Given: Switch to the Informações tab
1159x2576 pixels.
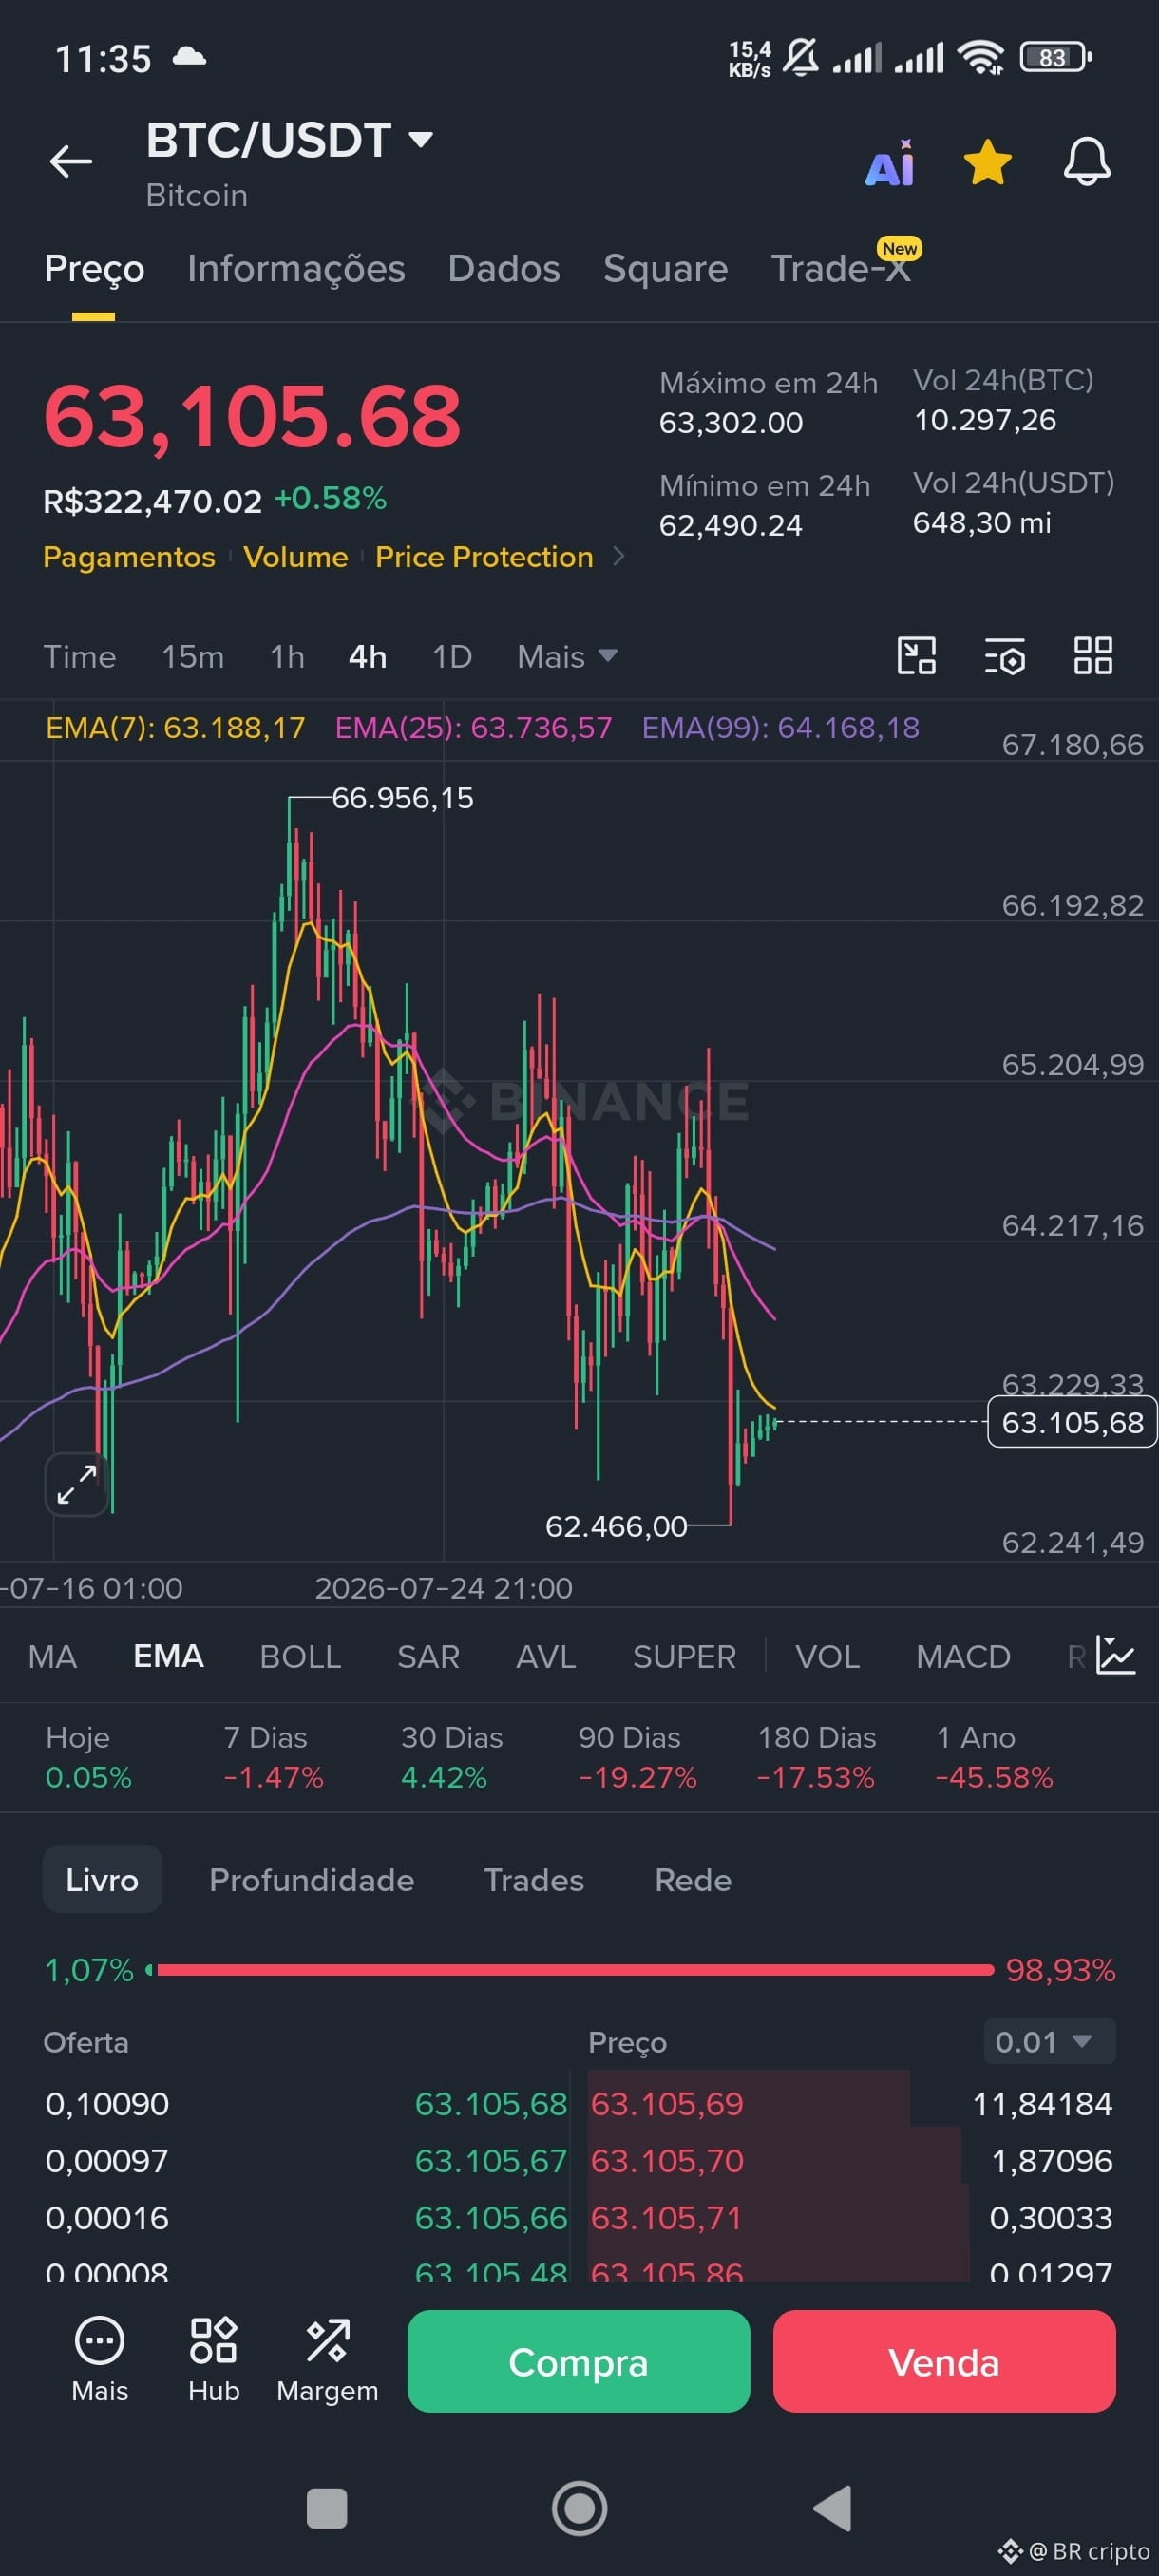Looking at the screenshot, I should 296,268.
